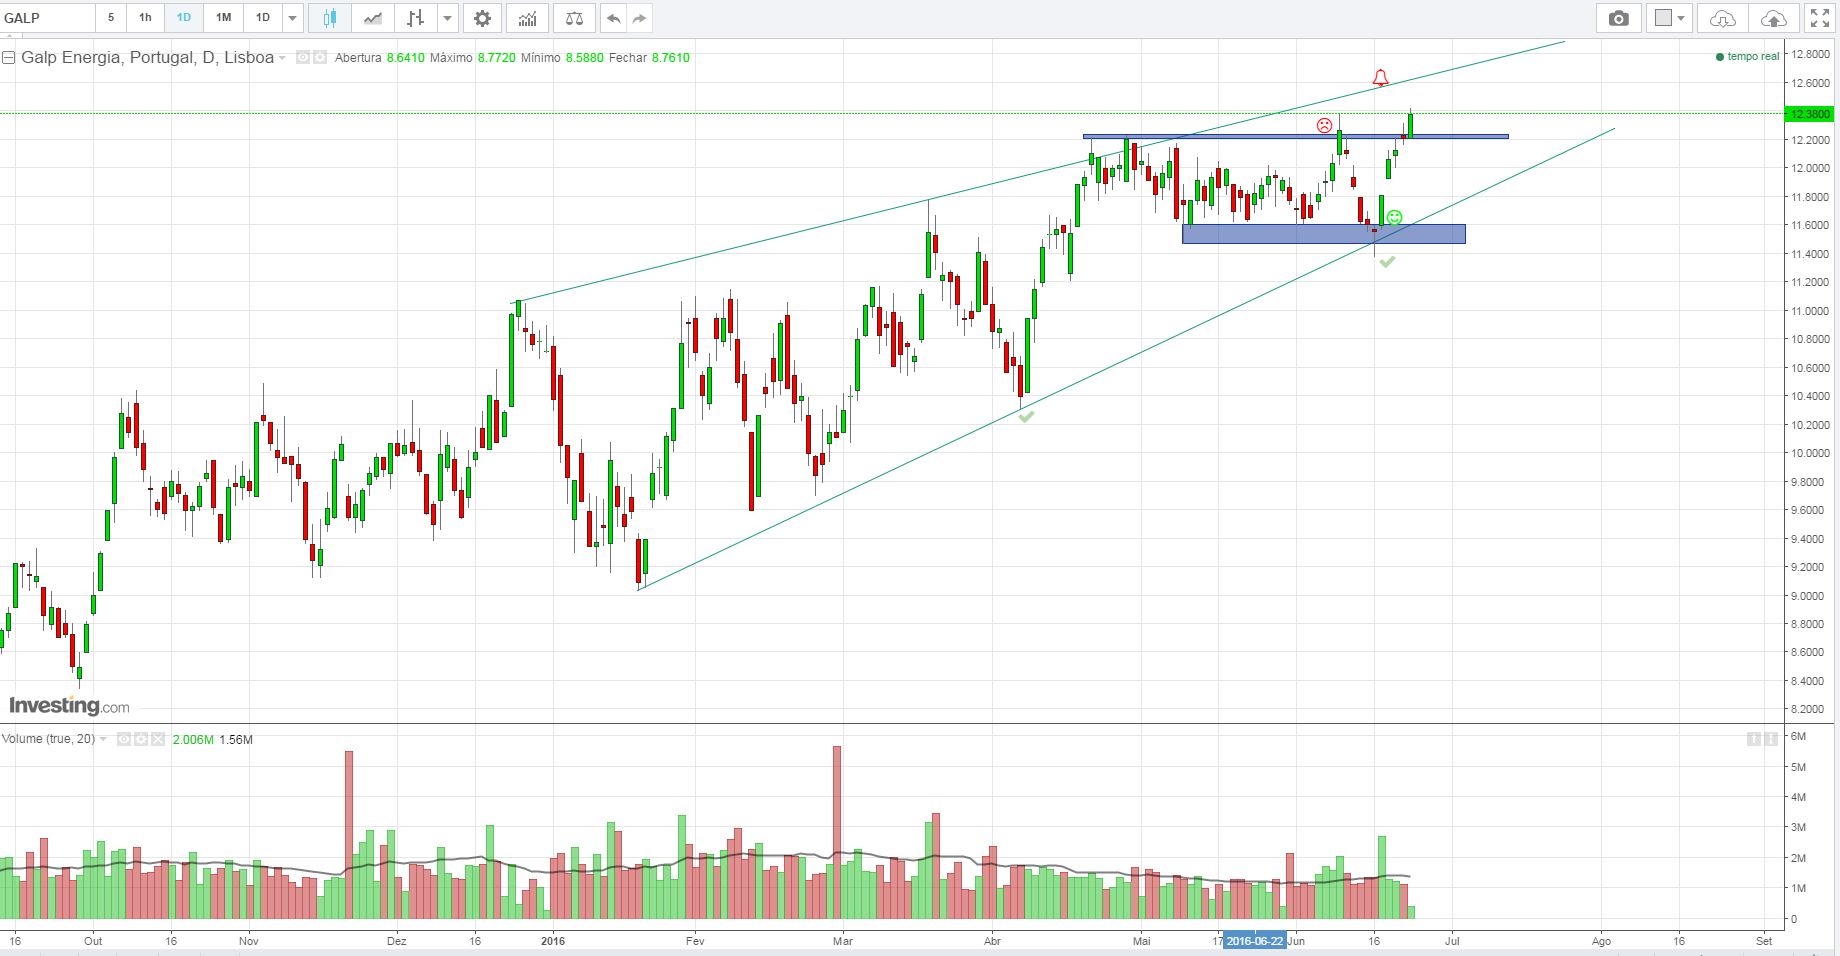Screen dimensions: 1840x956
Task: Open the indicators menu
Action: (x=527, y=18)
